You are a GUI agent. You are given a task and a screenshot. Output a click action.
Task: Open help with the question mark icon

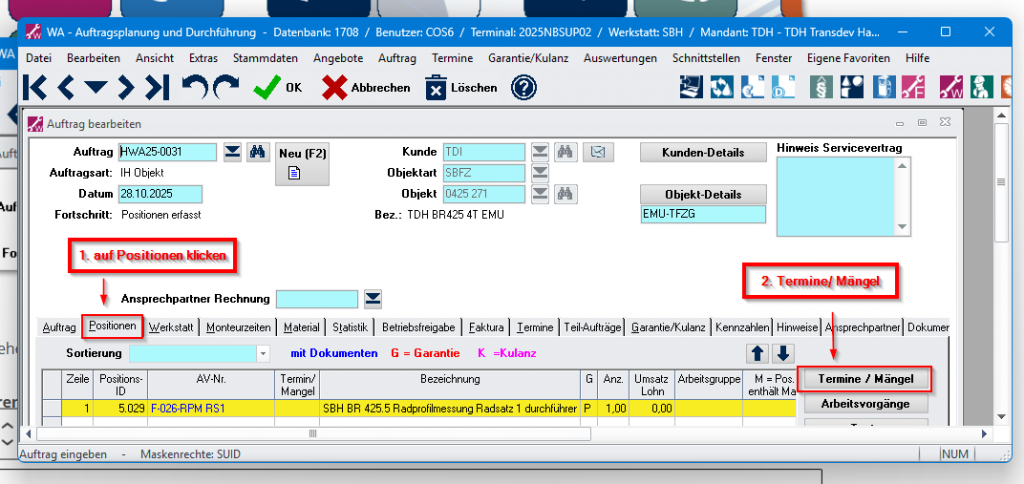pyautogui.click(x=524, y=88)
